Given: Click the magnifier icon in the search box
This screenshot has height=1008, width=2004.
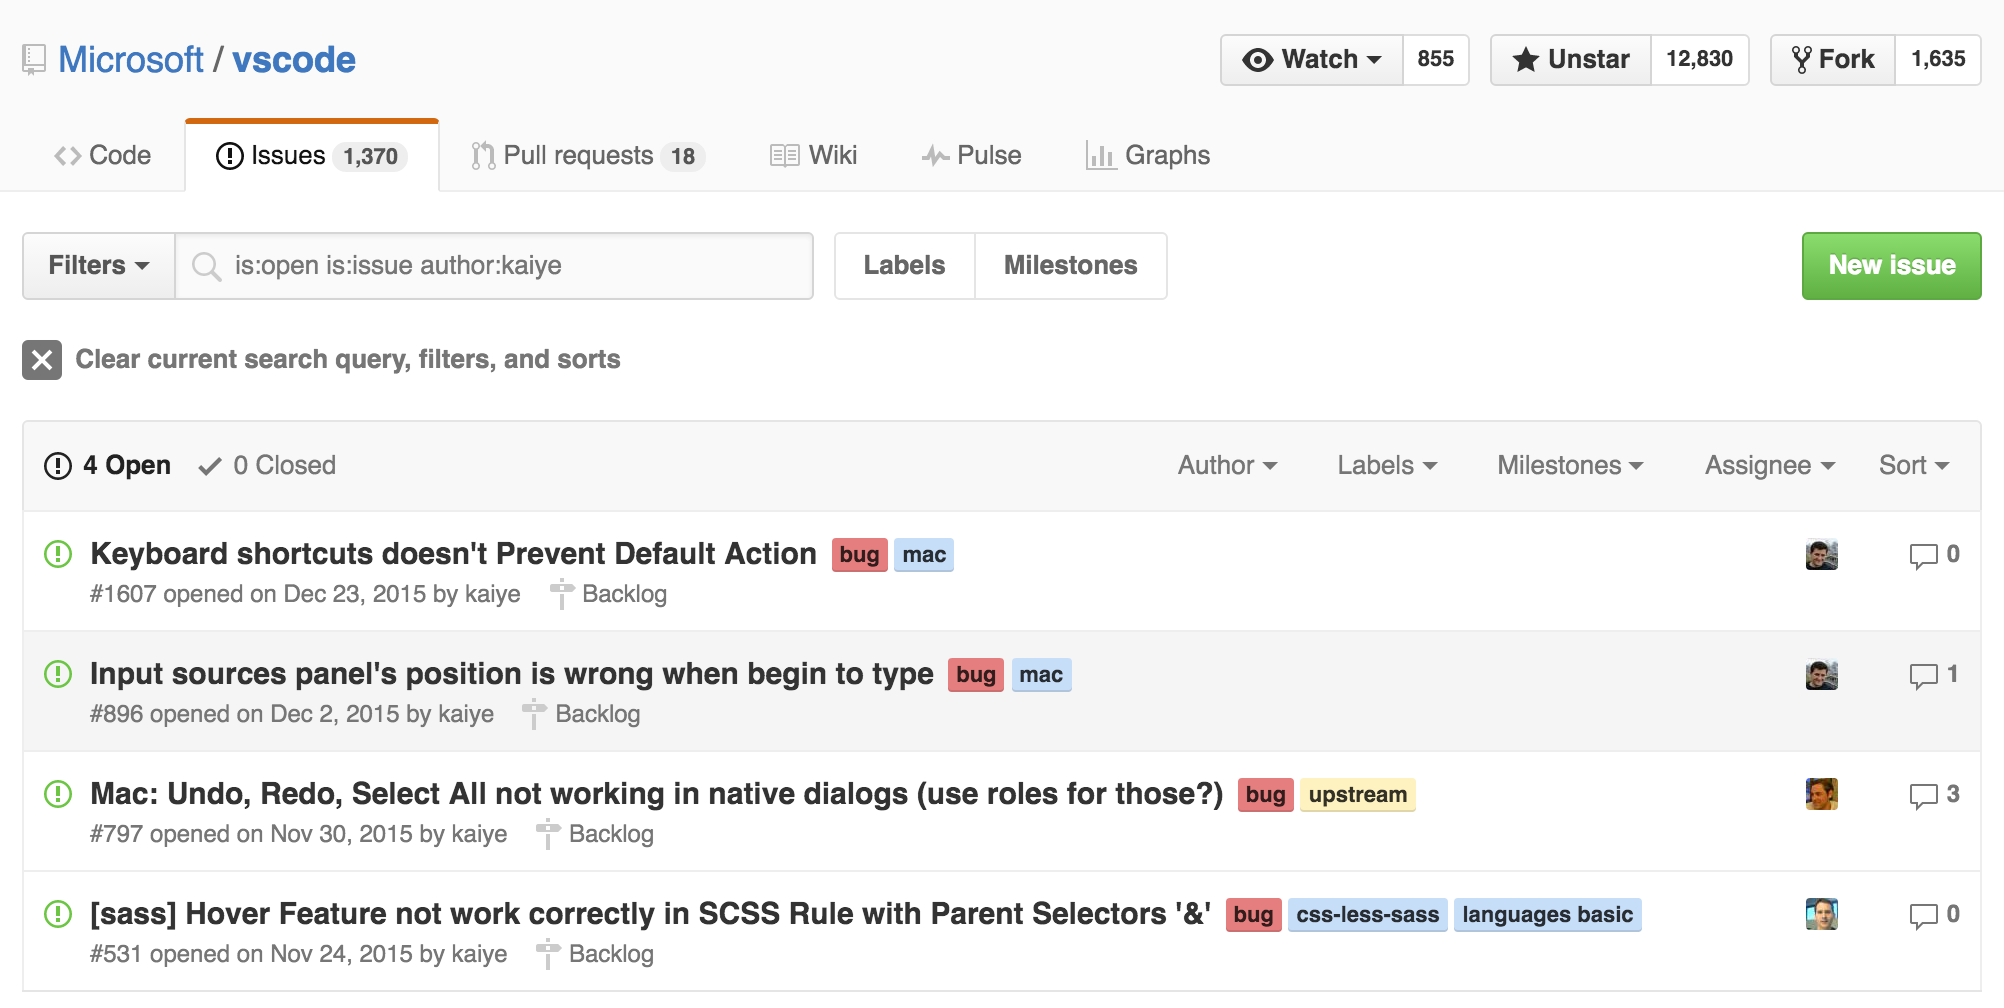Looking at the screenshot, I should click(207, 266).
